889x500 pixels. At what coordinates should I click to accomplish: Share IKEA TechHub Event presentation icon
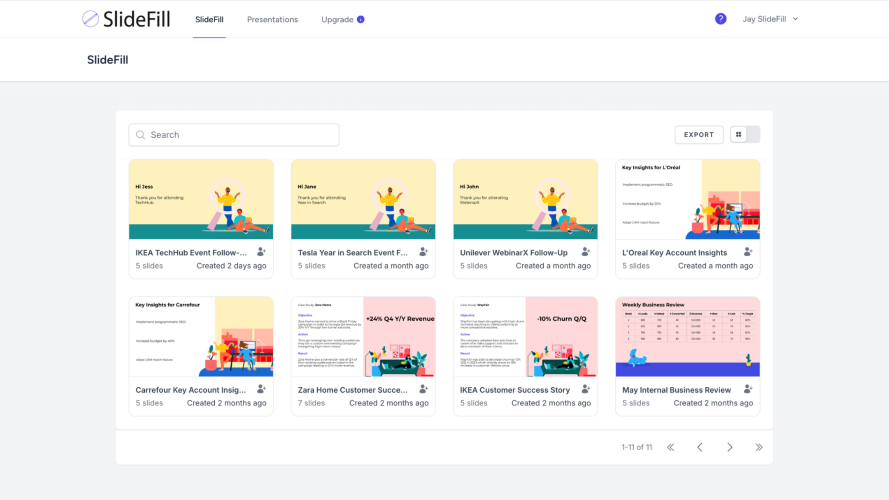pos(261,252)
